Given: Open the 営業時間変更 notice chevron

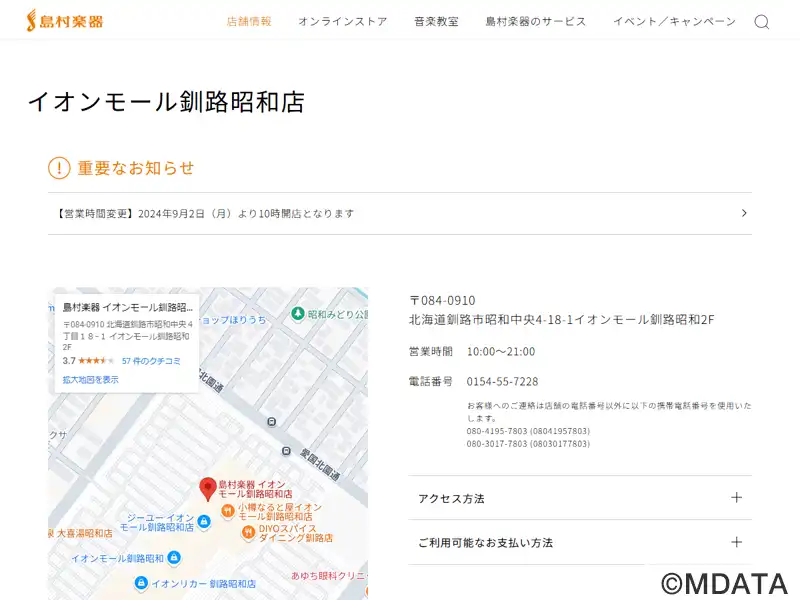Looking at the screenshot, I should pos(744,213).
